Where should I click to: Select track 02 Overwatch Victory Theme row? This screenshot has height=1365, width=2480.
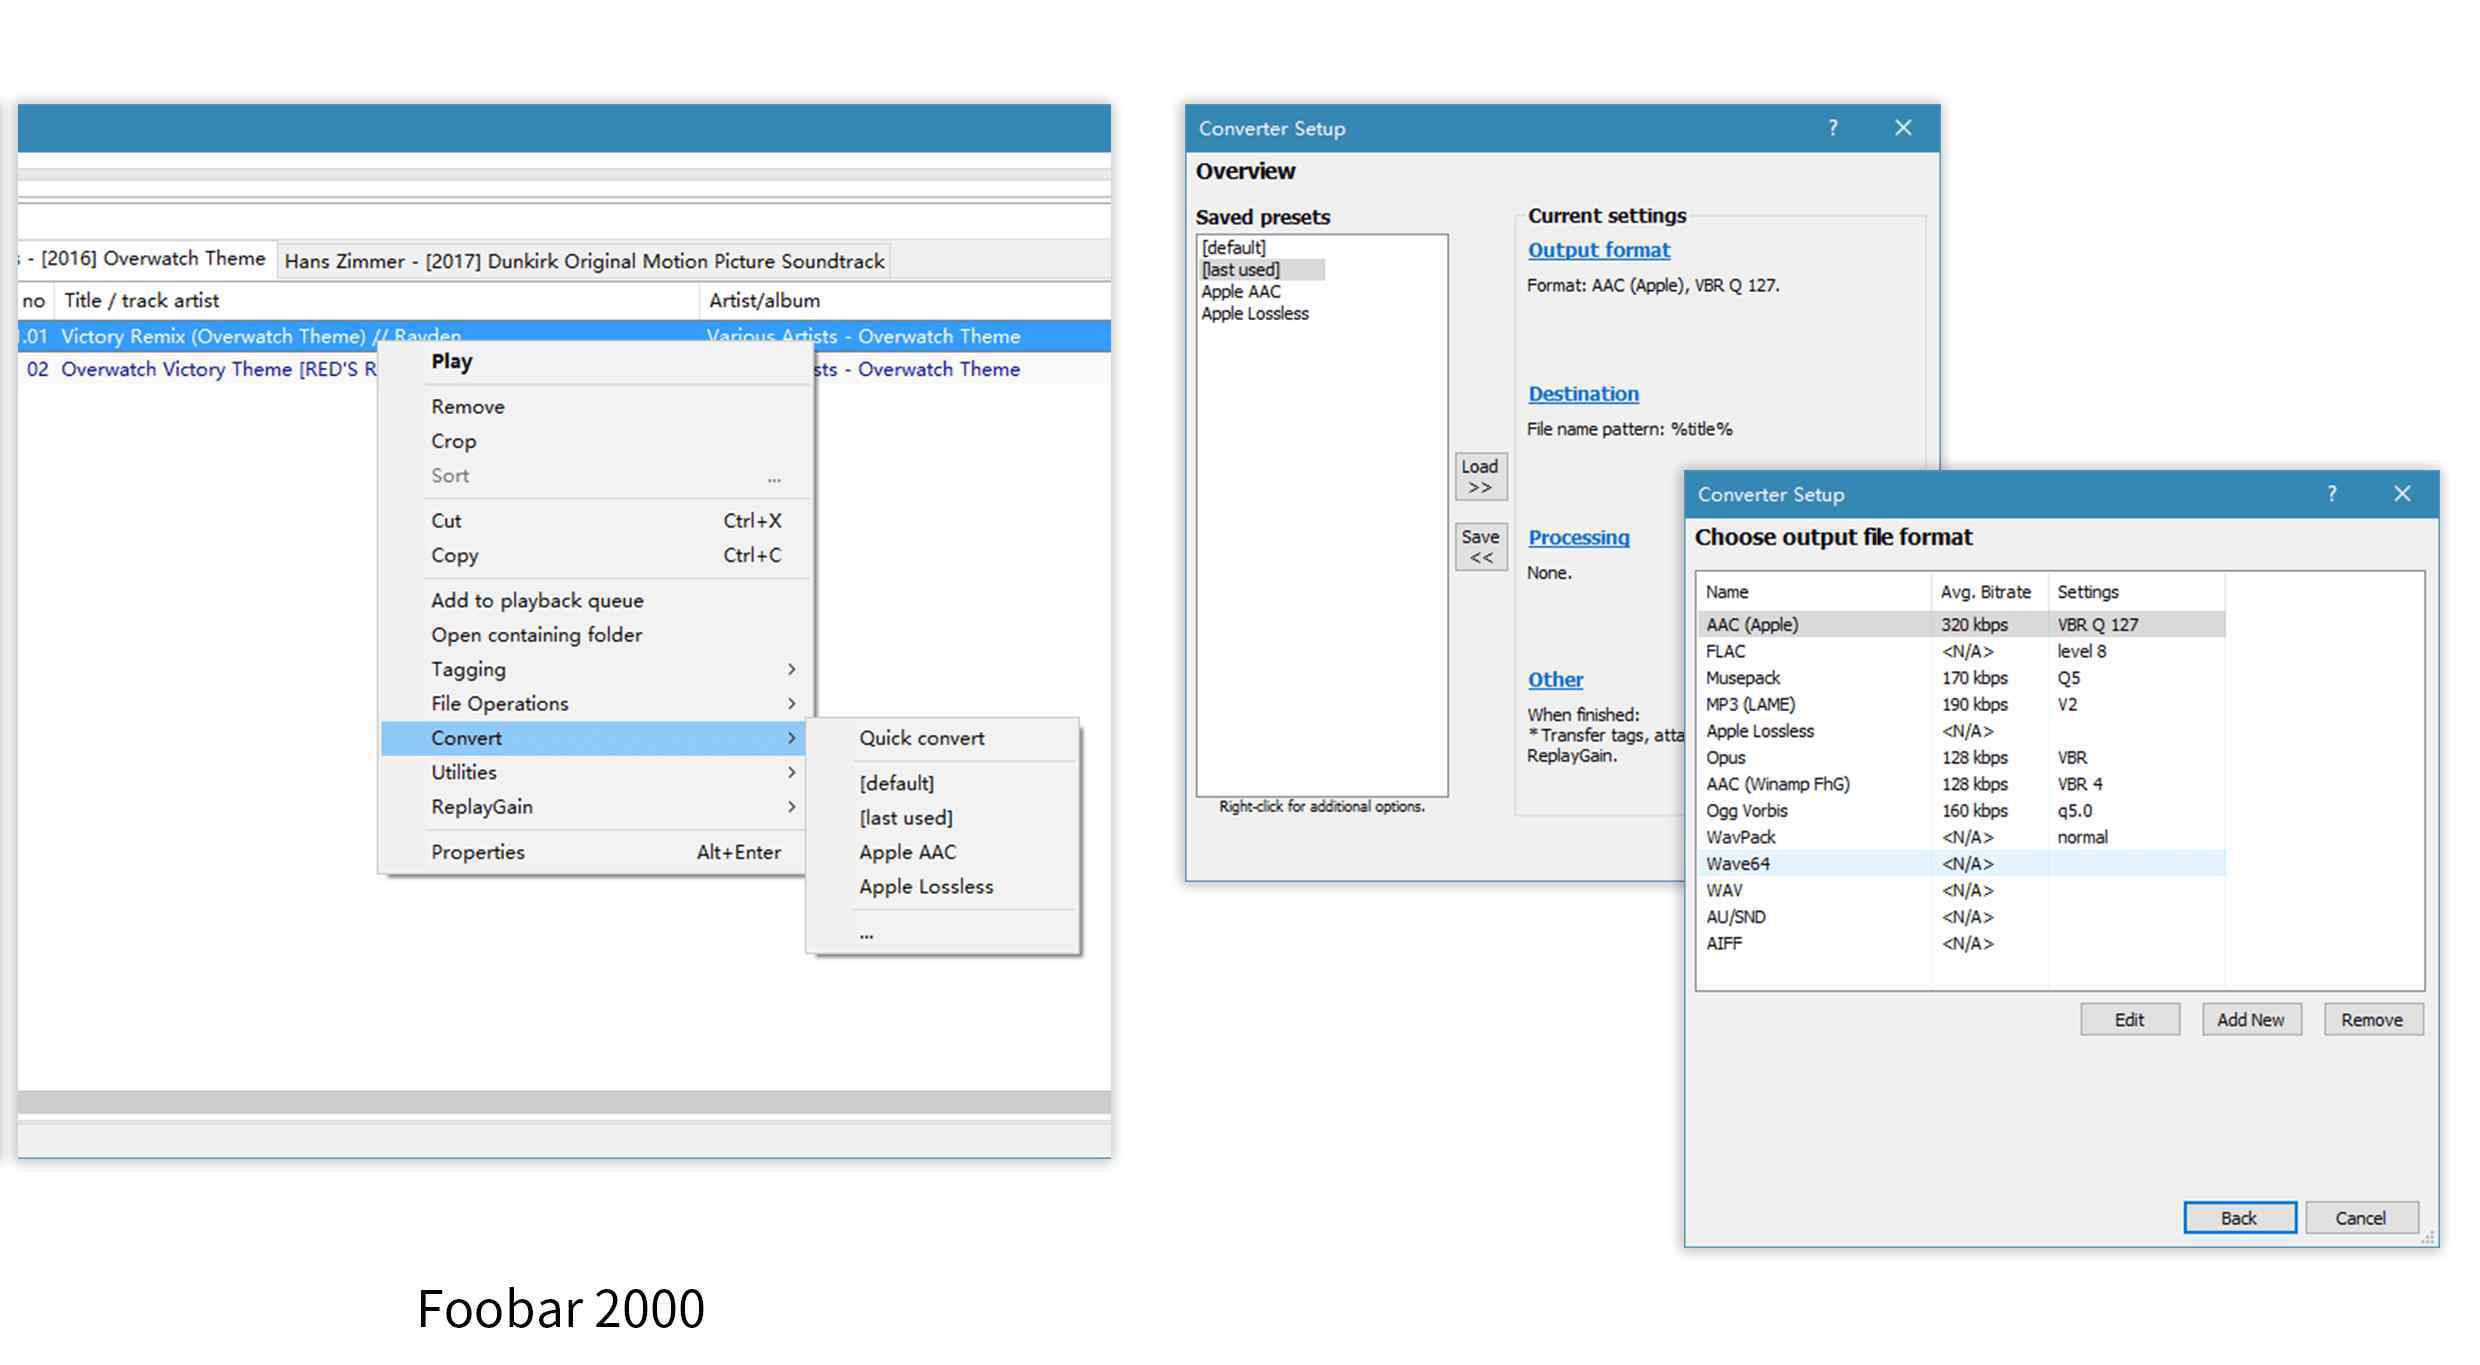[x=564, y=369]
